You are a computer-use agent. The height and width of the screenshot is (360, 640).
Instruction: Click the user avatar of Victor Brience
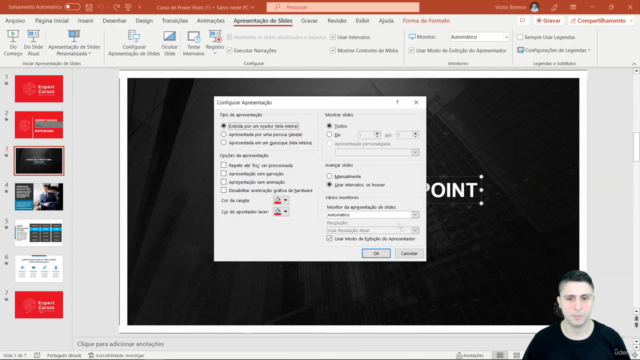[535, 7]
